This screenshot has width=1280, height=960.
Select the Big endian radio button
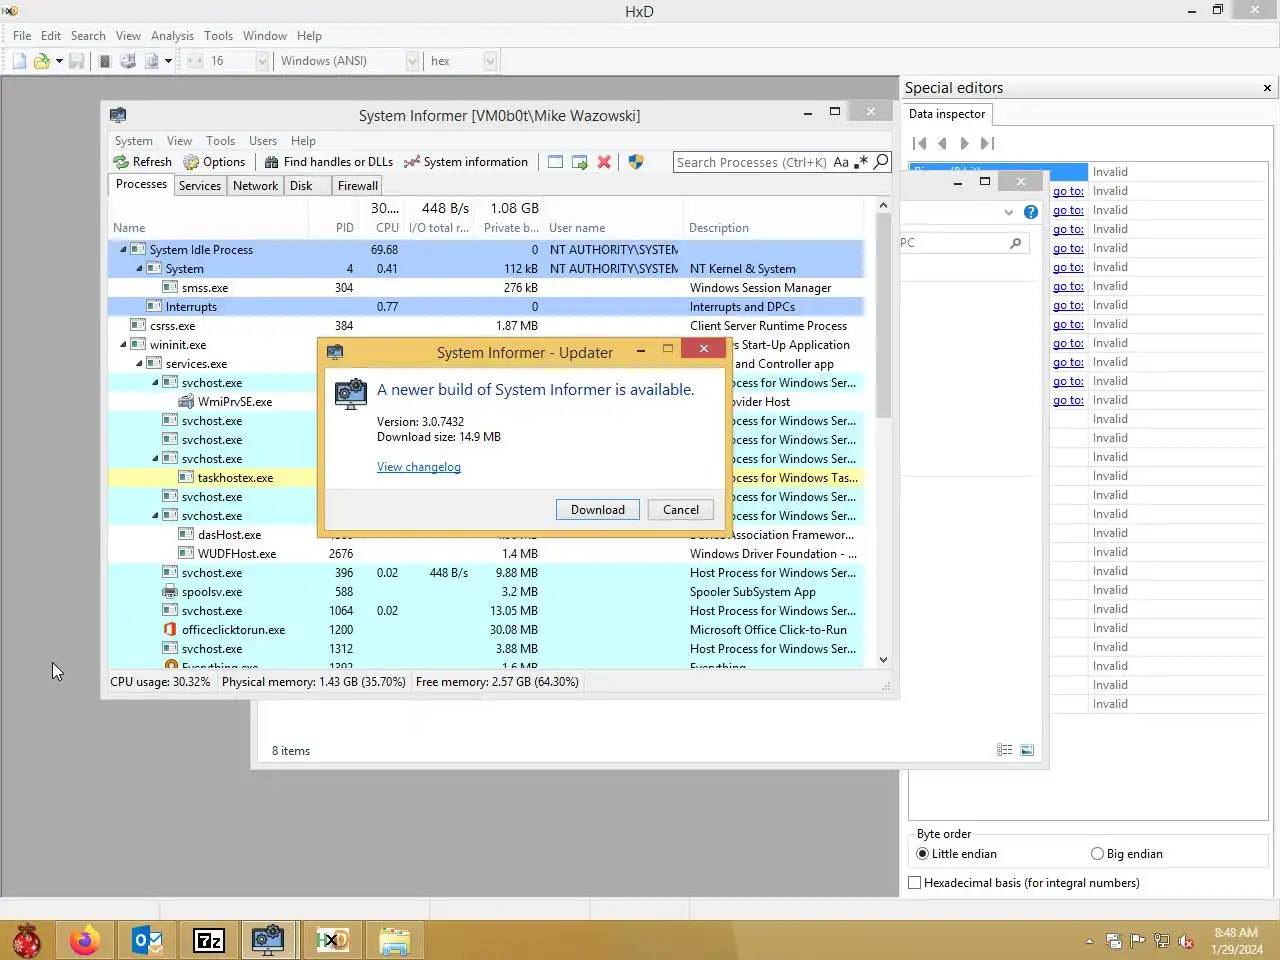(1098, 854)
